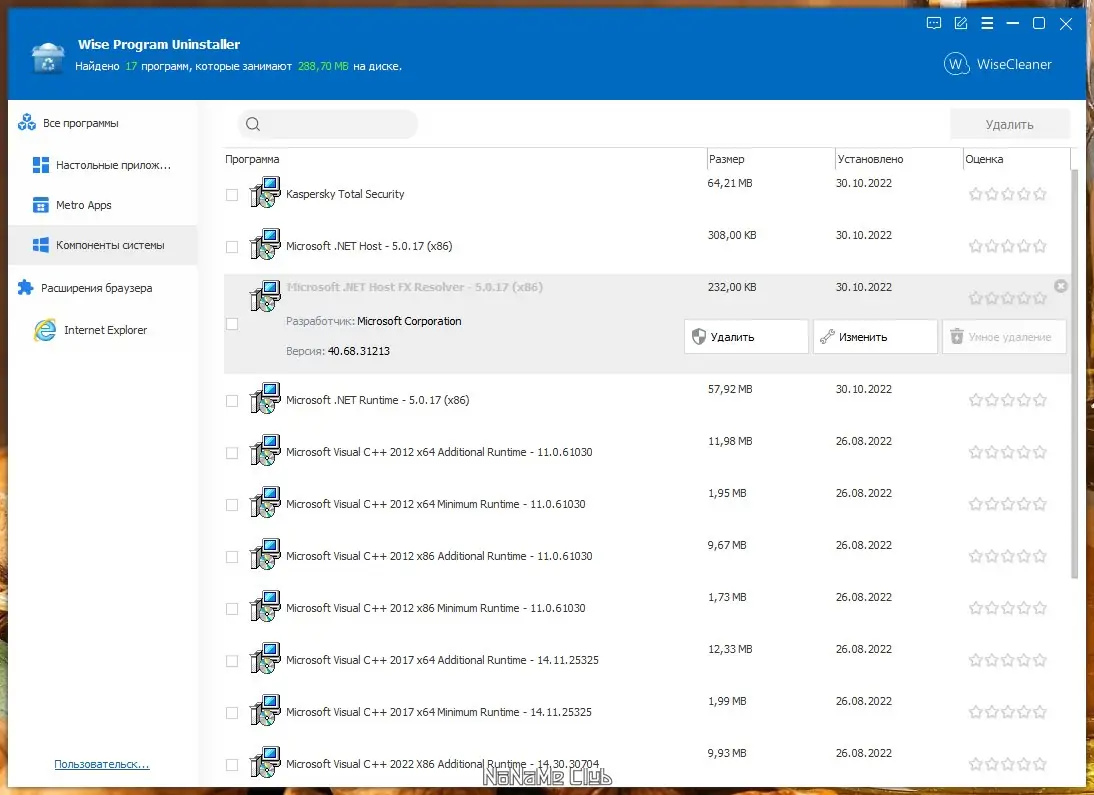Click the shield Удалить button for FX Resolver
The image size is (1094, 795).
point(746,336)
